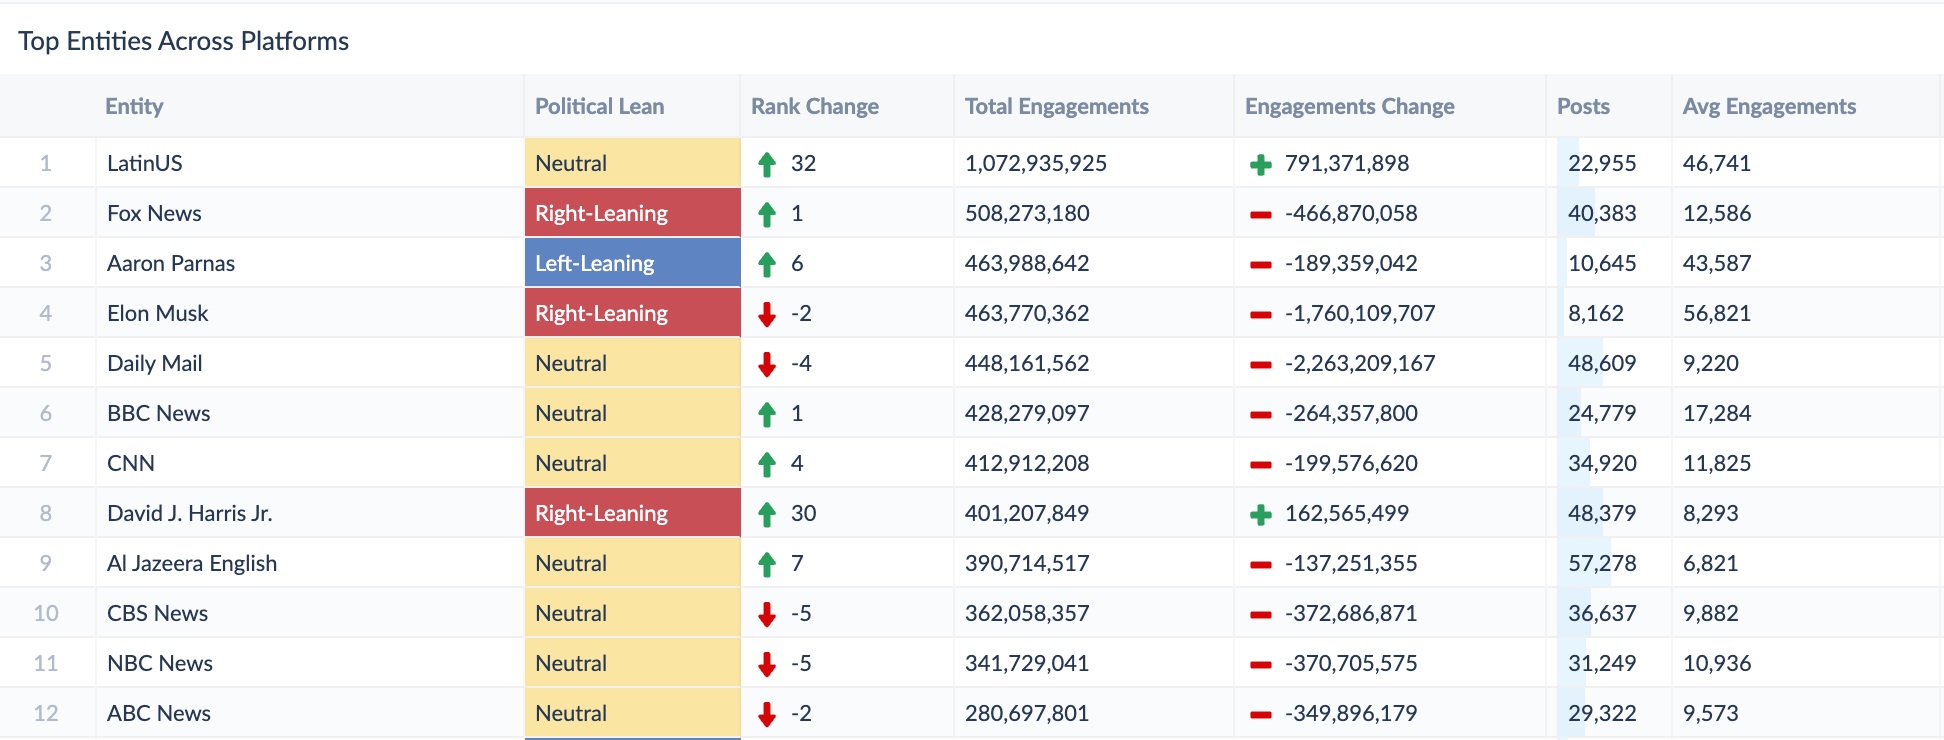Click the green up arrow in LatinUS row
This screenshot has height=740, width=1944.
[x=767, y=164]
